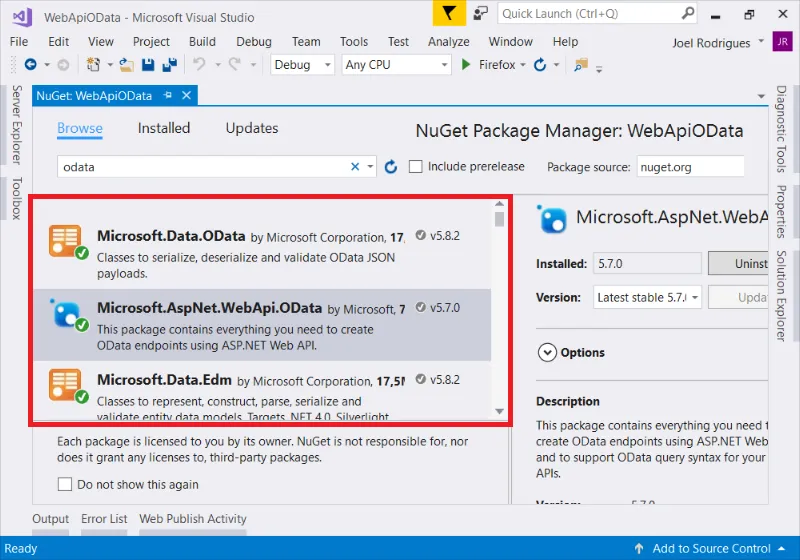This screenshot has width=800, height=560.
Task: Open the Analyze menu
Action: coord(448,42)
